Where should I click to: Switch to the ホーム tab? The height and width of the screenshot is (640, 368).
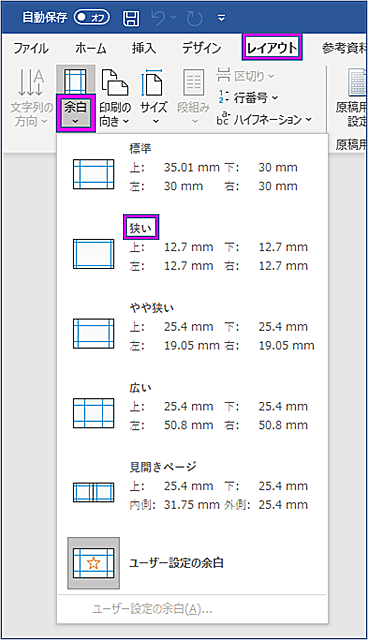coord(91,48)
